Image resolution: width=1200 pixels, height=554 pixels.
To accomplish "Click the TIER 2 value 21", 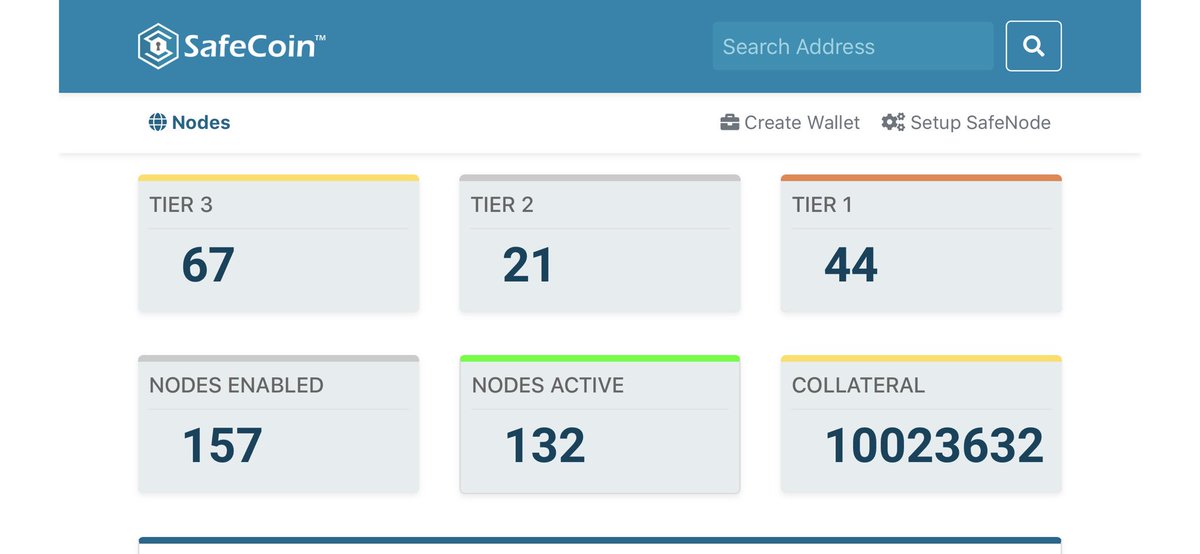I will [x=528, y=265].
